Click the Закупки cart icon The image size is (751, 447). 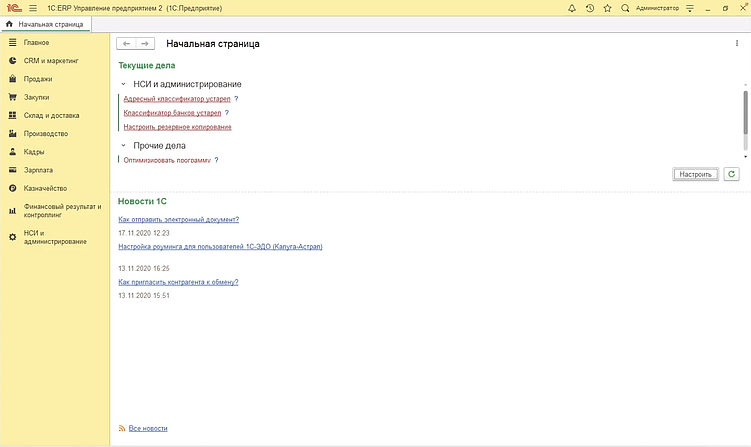pyautogui.click(x=13, y=97)
